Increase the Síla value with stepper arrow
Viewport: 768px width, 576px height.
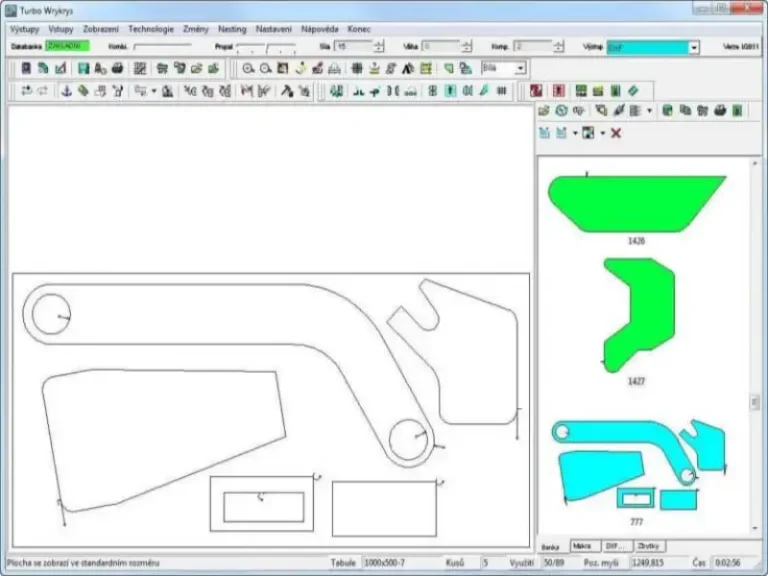point(379,43)
